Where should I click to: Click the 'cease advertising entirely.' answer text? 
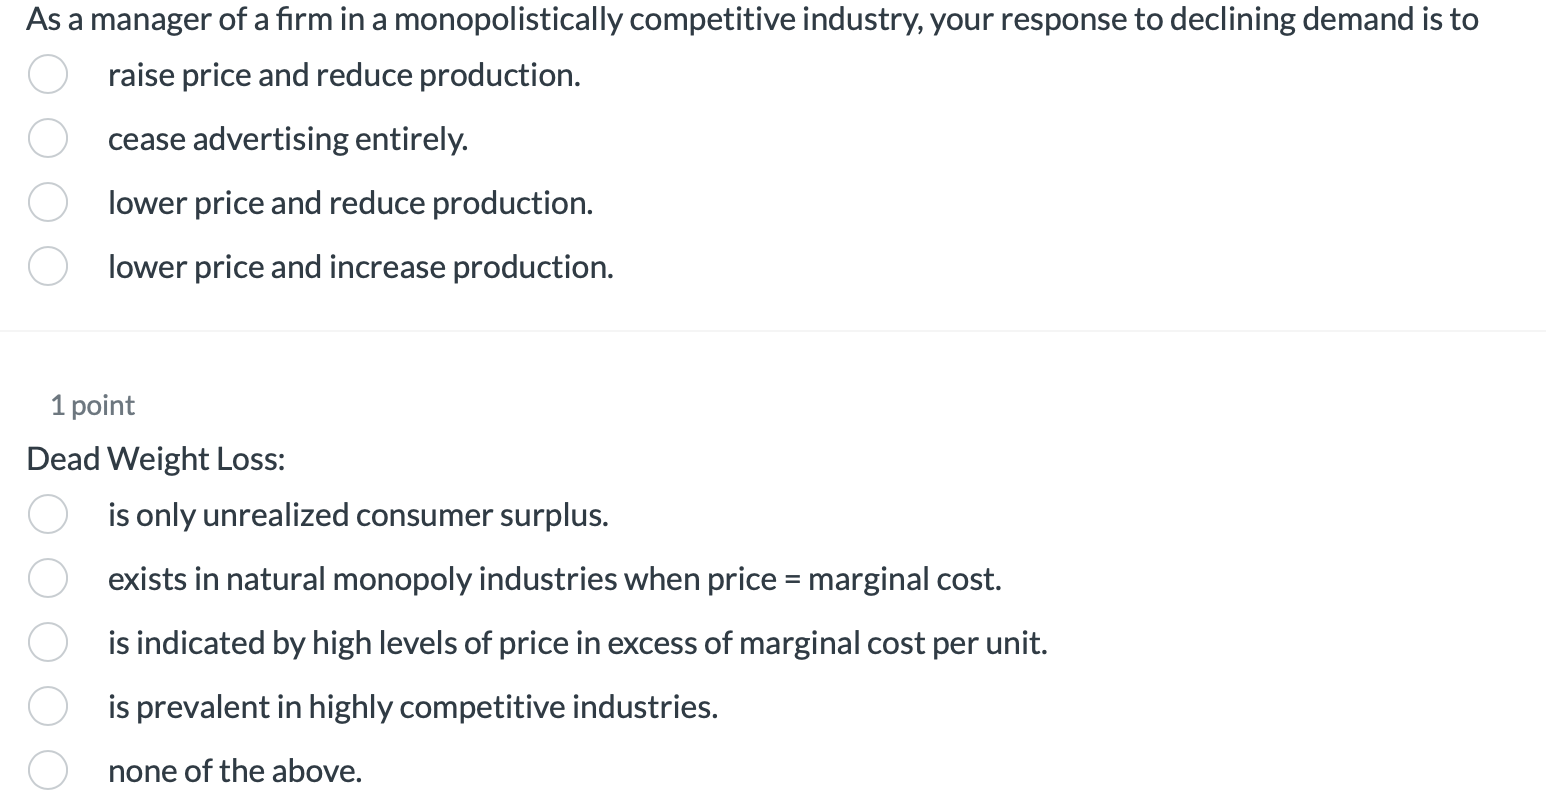[288, 139]
